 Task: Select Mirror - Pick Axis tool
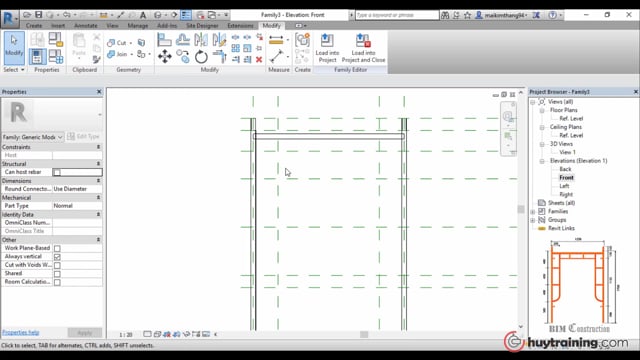click(201, 40)
